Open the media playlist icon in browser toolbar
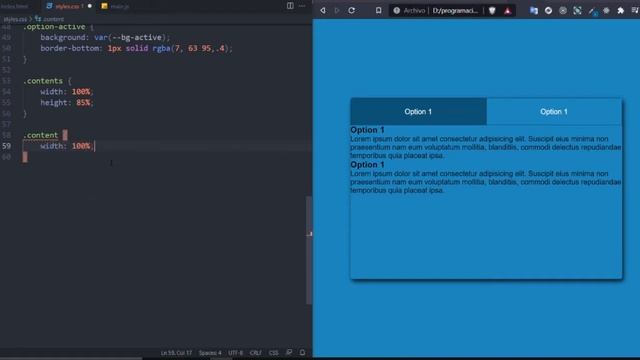640x360 pixels. click(x=635, y=11)
